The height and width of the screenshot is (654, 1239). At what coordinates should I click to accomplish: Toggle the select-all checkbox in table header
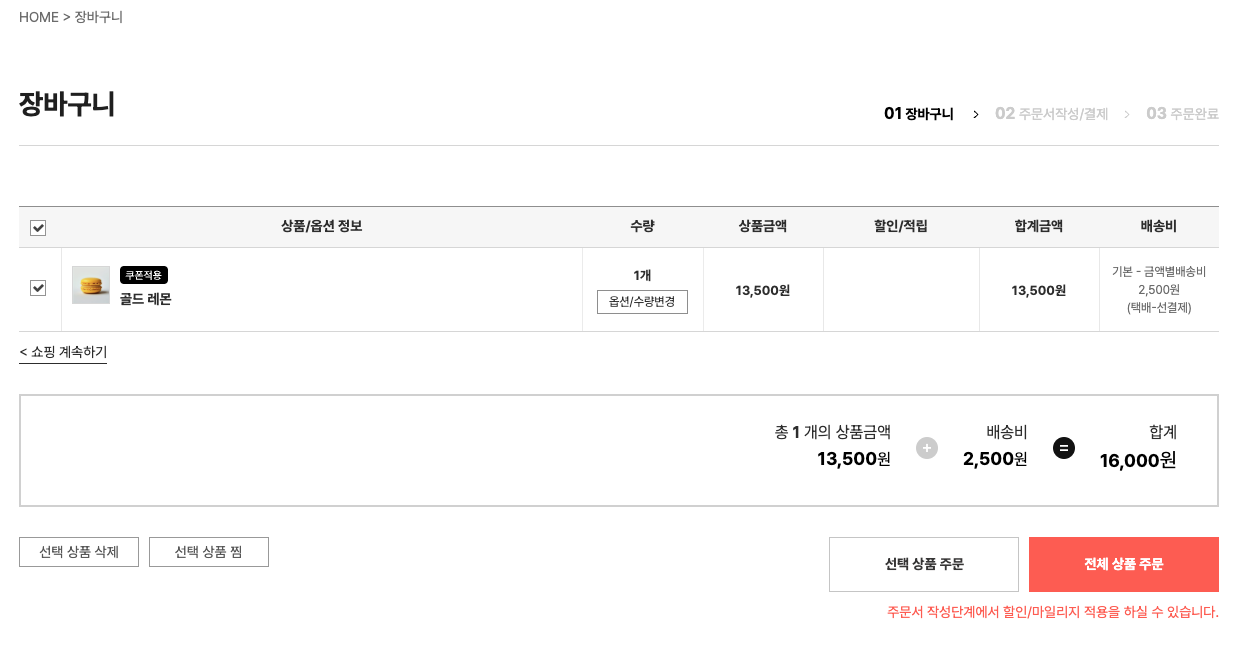point(37,228)
